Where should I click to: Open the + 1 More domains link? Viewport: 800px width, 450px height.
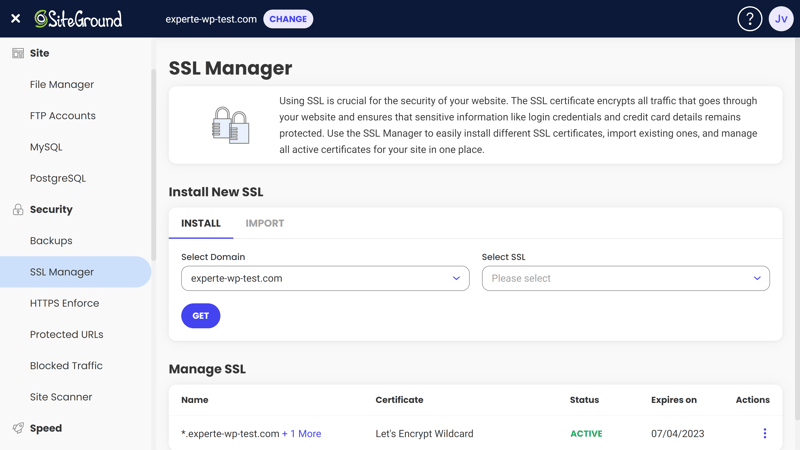tap(302, 434)
